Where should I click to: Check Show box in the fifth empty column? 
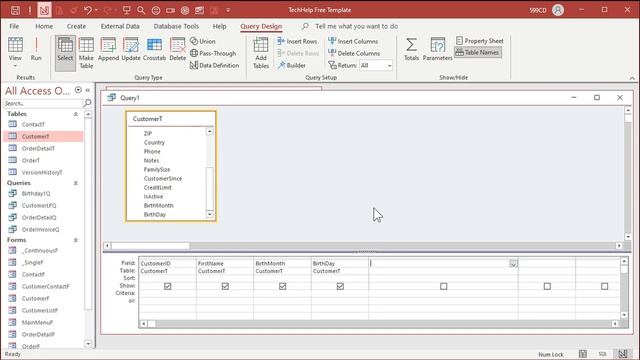pyautogui.click(x=444, y=286)
